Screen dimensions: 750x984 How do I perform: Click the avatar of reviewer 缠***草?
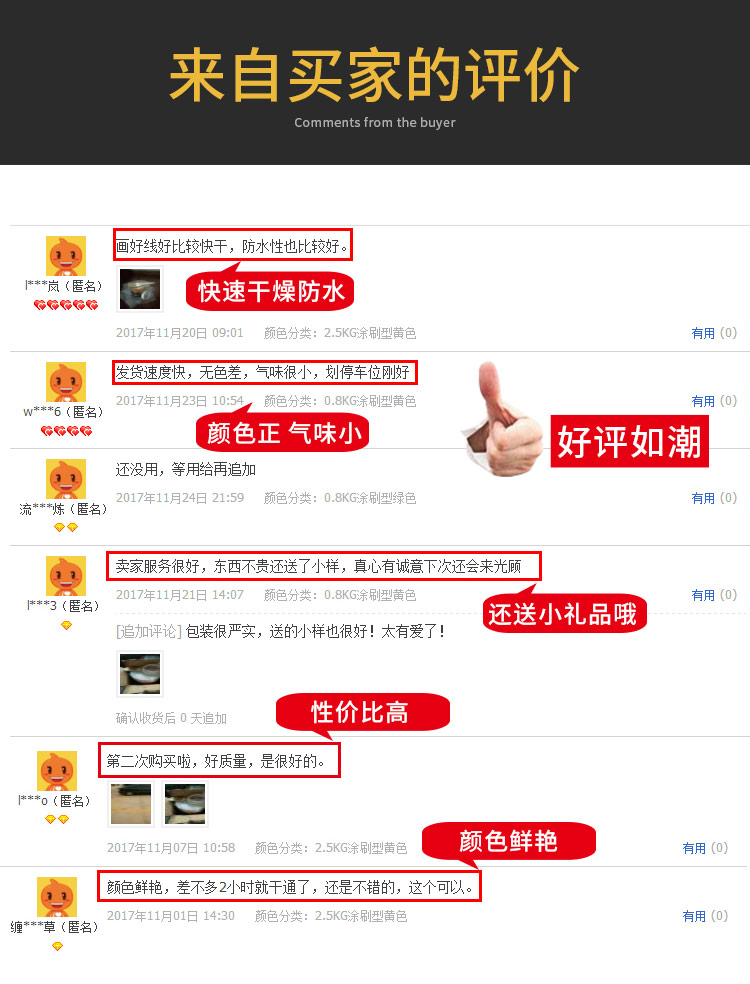pos(57,897)
